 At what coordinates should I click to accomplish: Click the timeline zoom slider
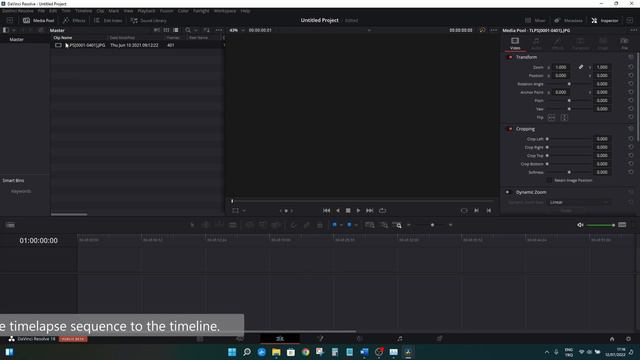pyautogui.click(x=432, y=225)
